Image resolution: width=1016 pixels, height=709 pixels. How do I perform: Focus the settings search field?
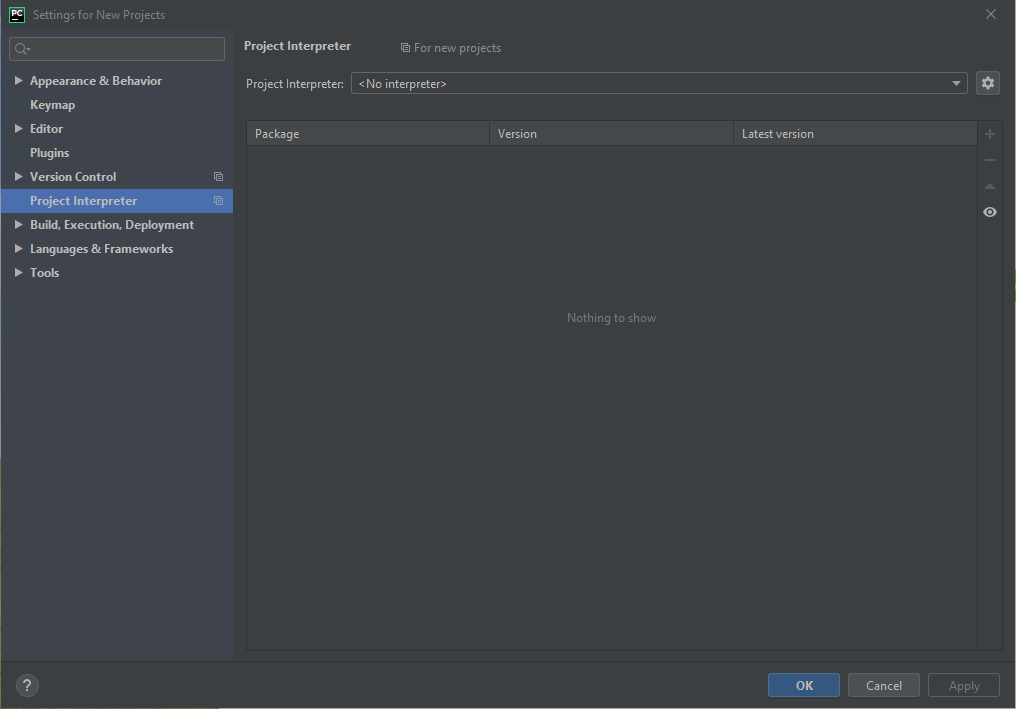[x=125, y=49]
